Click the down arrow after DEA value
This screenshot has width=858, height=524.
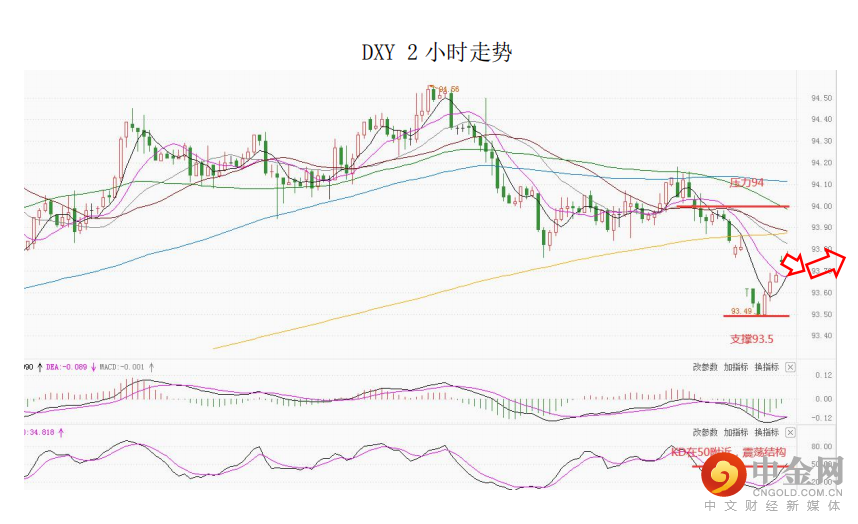coord(93,367)
